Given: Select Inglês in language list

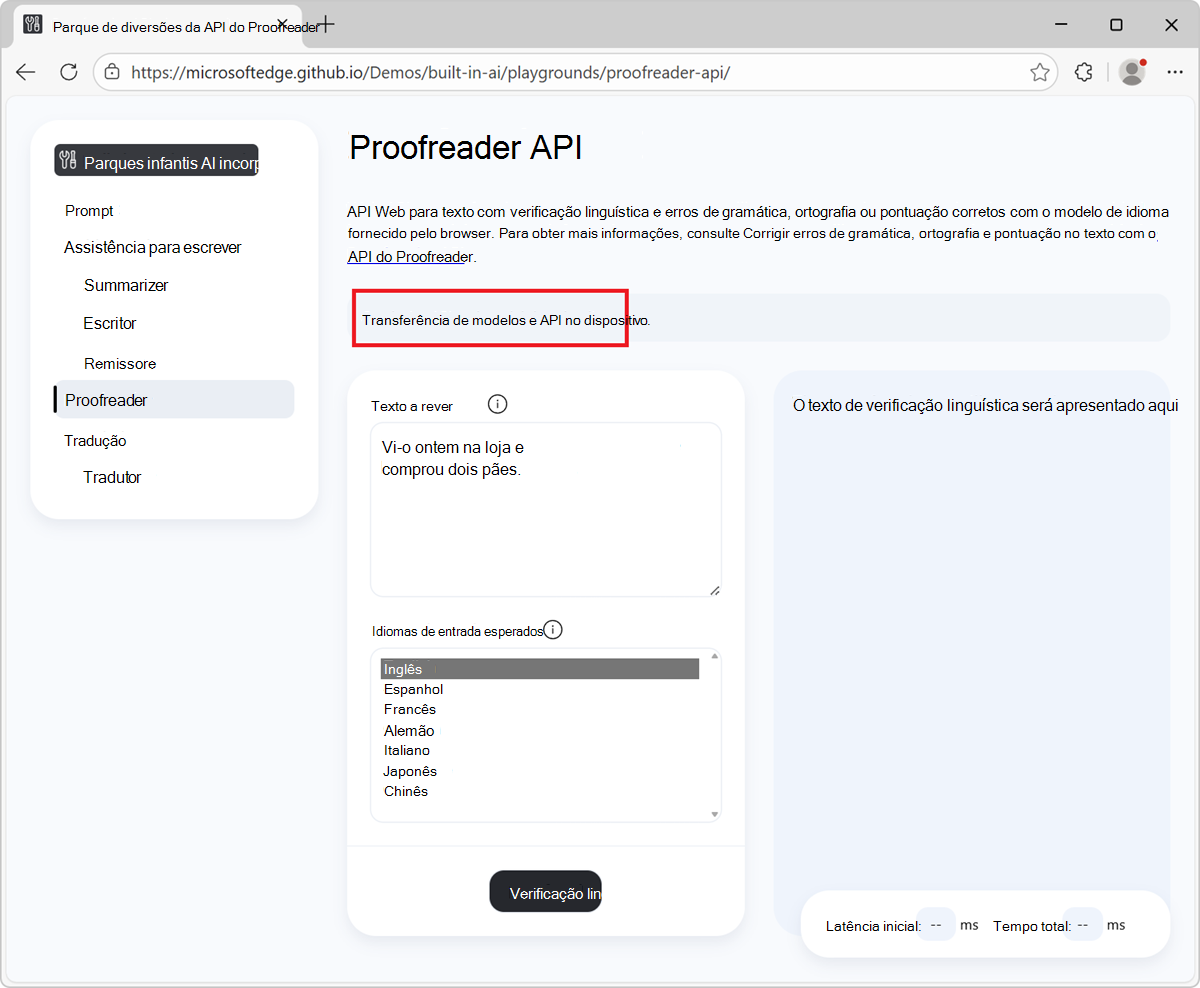Looking at the screenshot, I should (539, 669).
